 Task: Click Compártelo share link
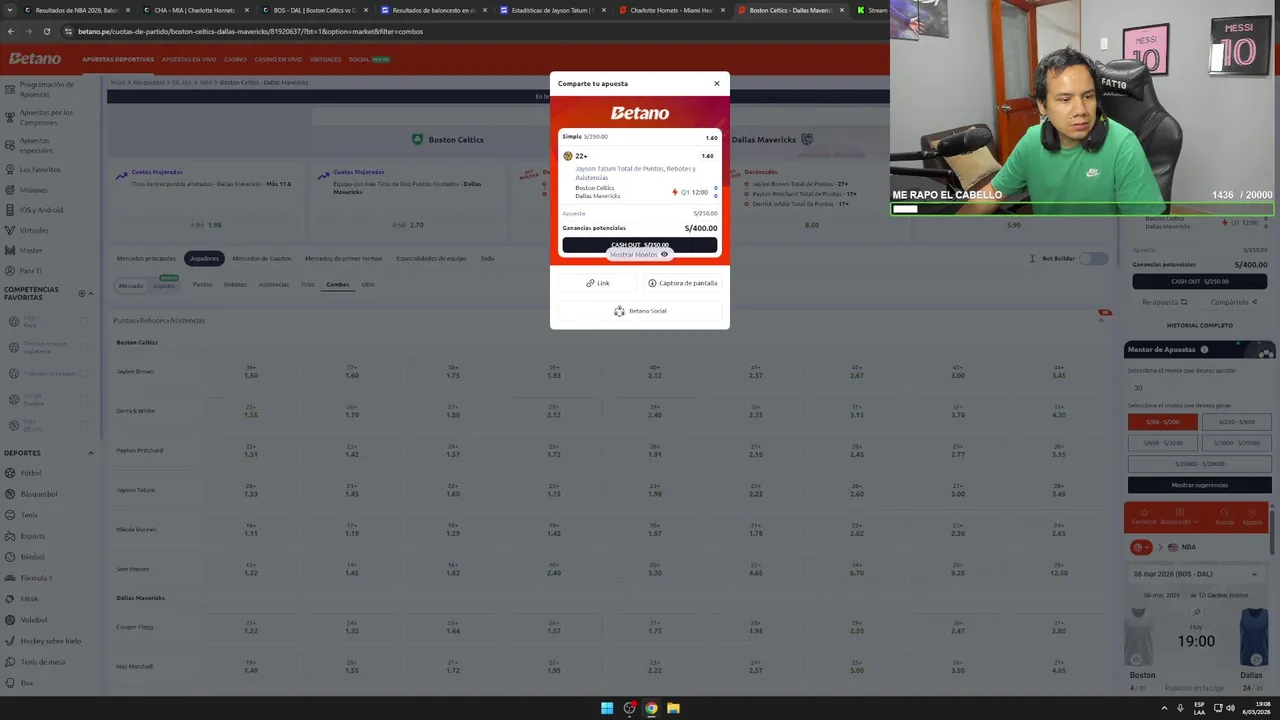1233,302
